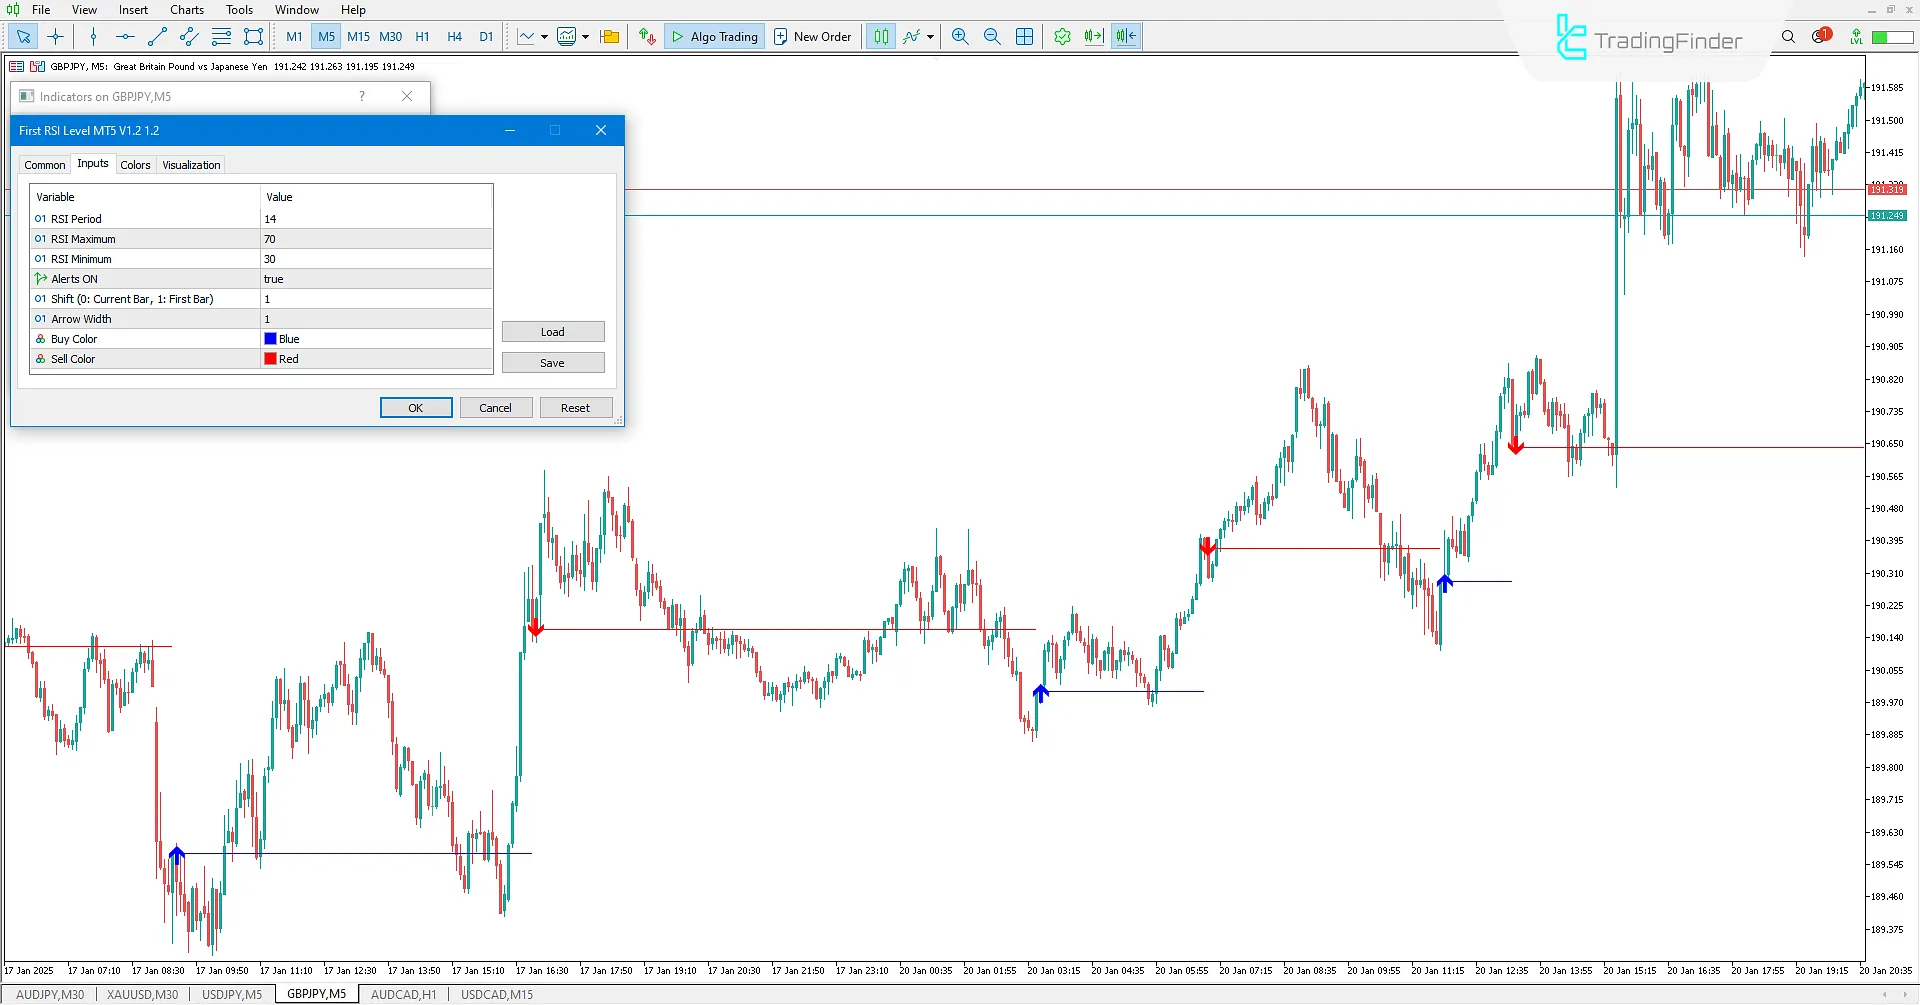Switch to the Colors tab
Viewport: 1920px width, 1005px height.
click(x=134, y=164)
